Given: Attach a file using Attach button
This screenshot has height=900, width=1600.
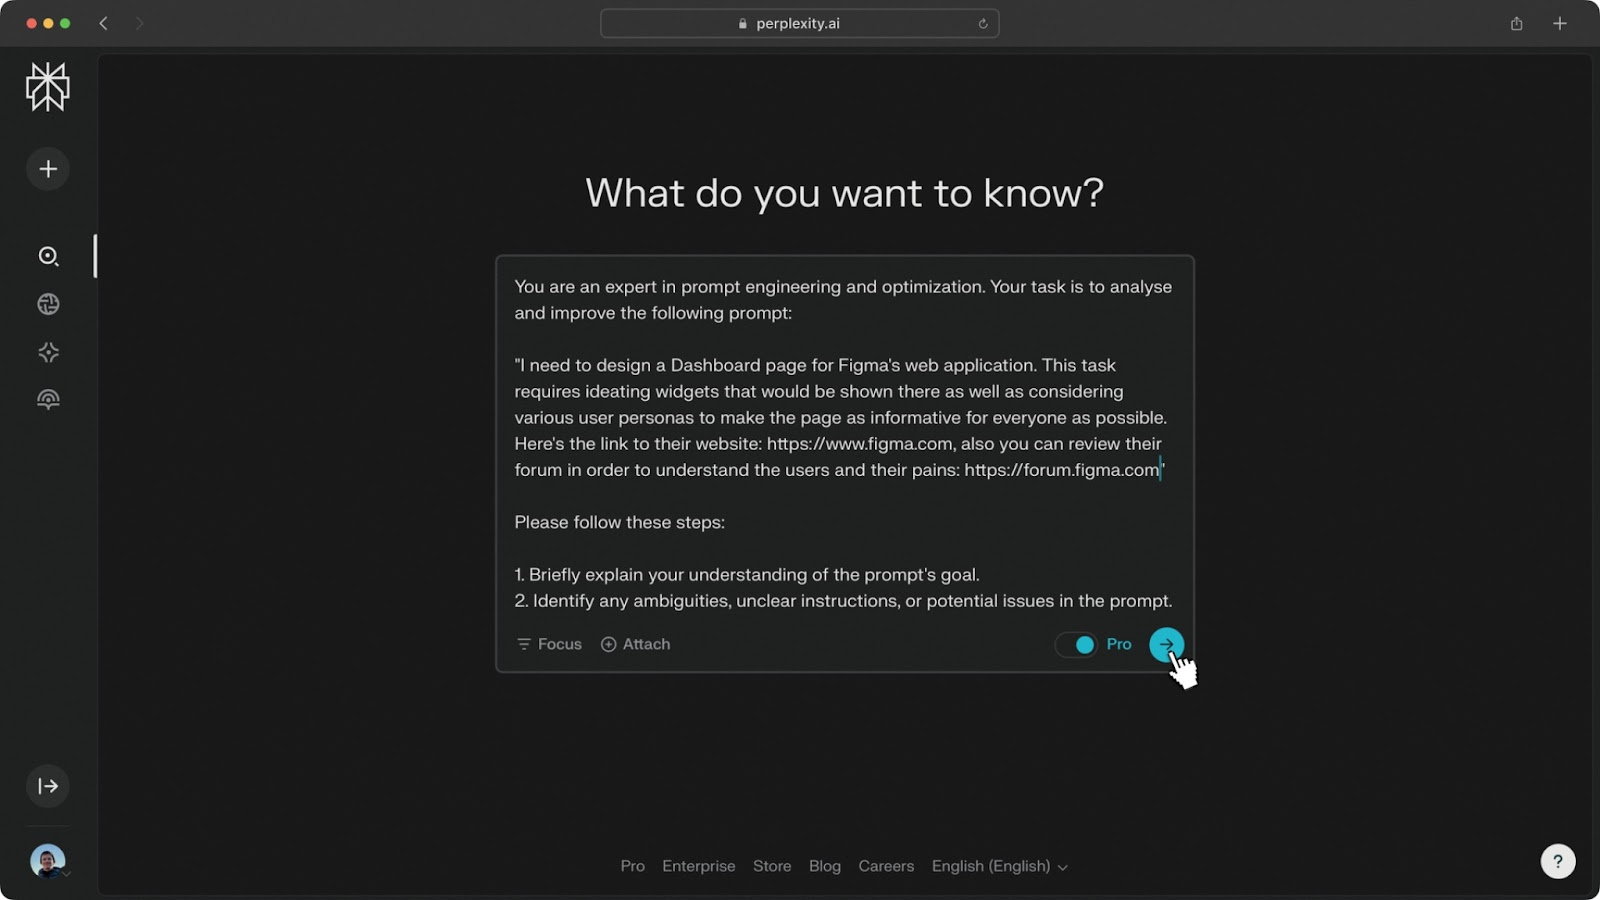Looking at the screenshot, I should 635,644.
